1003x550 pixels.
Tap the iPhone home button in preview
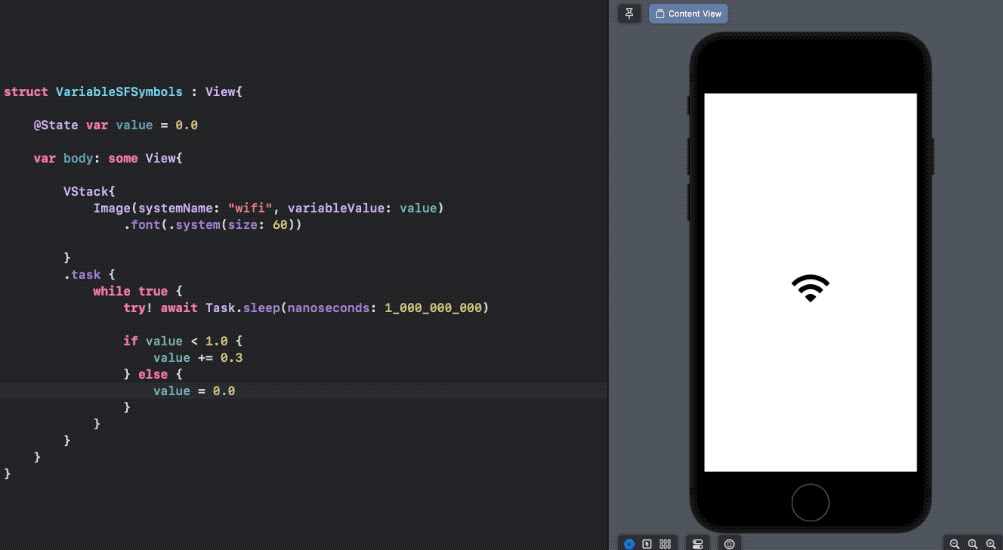pos(810,503)
